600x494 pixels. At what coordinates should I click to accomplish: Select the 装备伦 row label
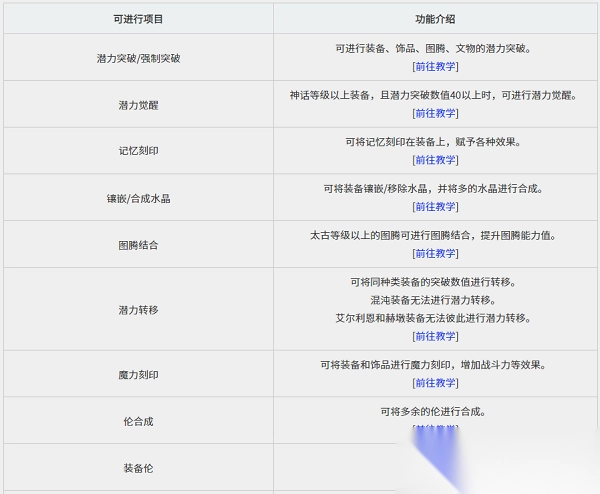138,468
